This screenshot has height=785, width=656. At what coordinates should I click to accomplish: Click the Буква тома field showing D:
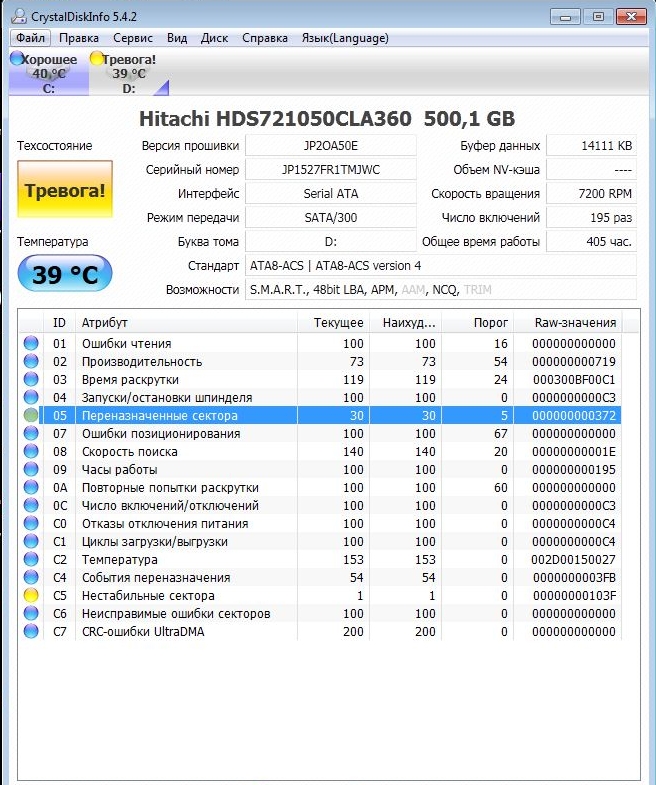331,242
